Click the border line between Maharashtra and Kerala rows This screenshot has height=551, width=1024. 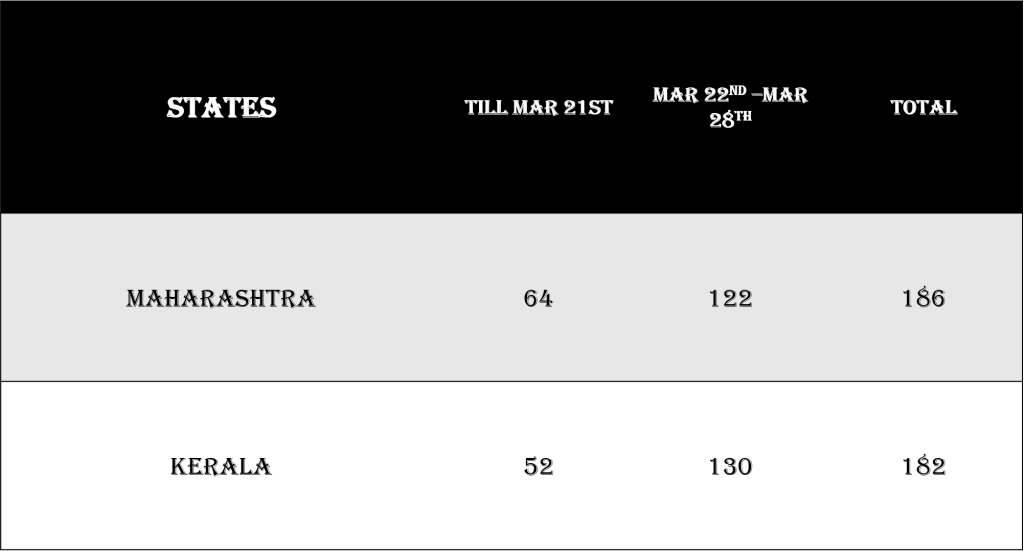click(x=512, y=381)
